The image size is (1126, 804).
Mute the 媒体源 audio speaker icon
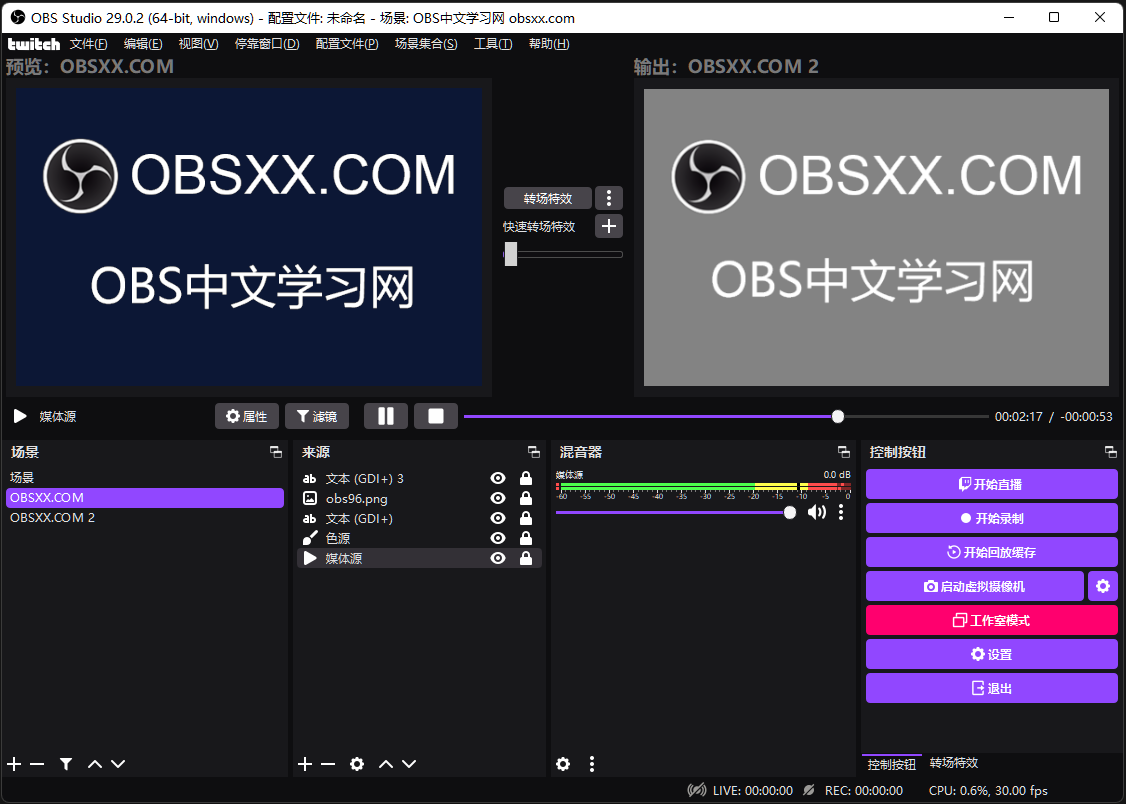click(x=816, y=512)
